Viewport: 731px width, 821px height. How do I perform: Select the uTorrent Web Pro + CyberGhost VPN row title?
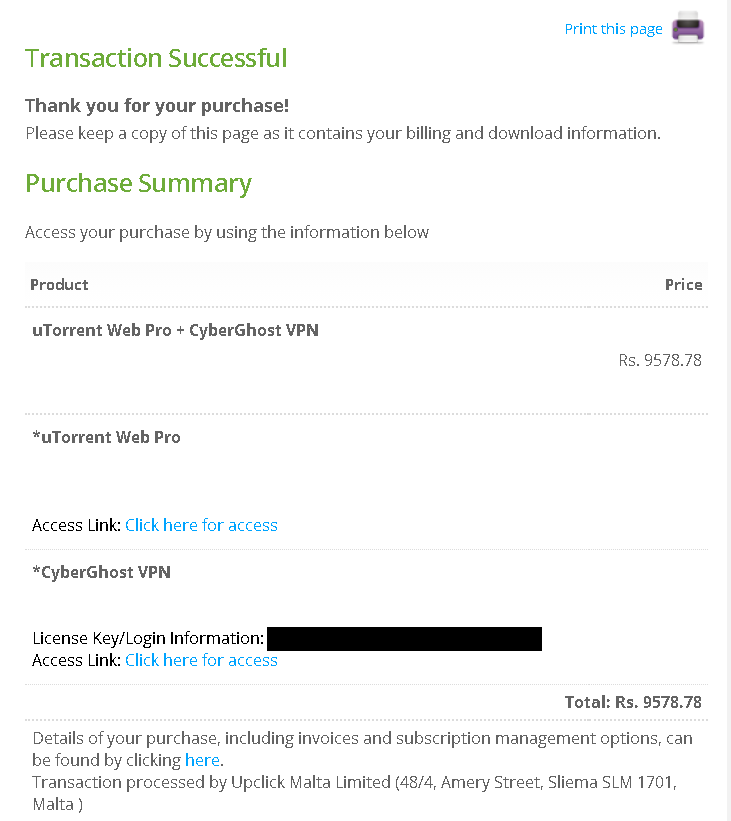pos(175,330)
